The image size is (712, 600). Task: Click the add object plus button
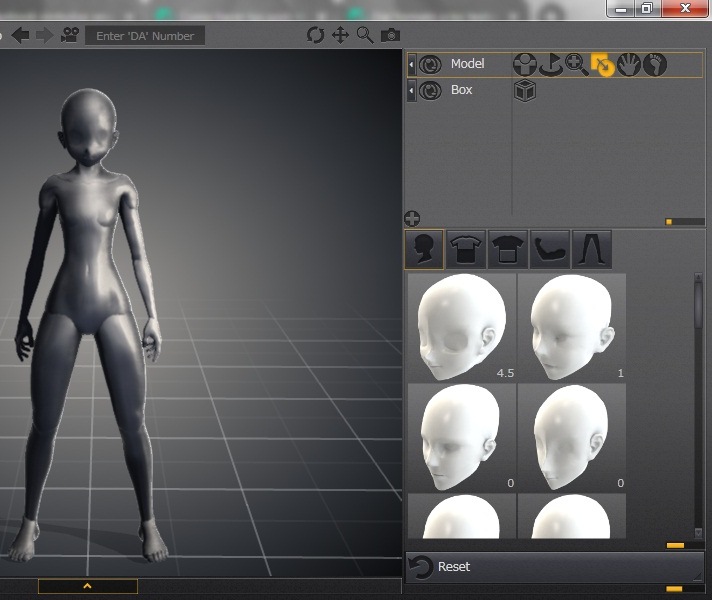[412, 219]
